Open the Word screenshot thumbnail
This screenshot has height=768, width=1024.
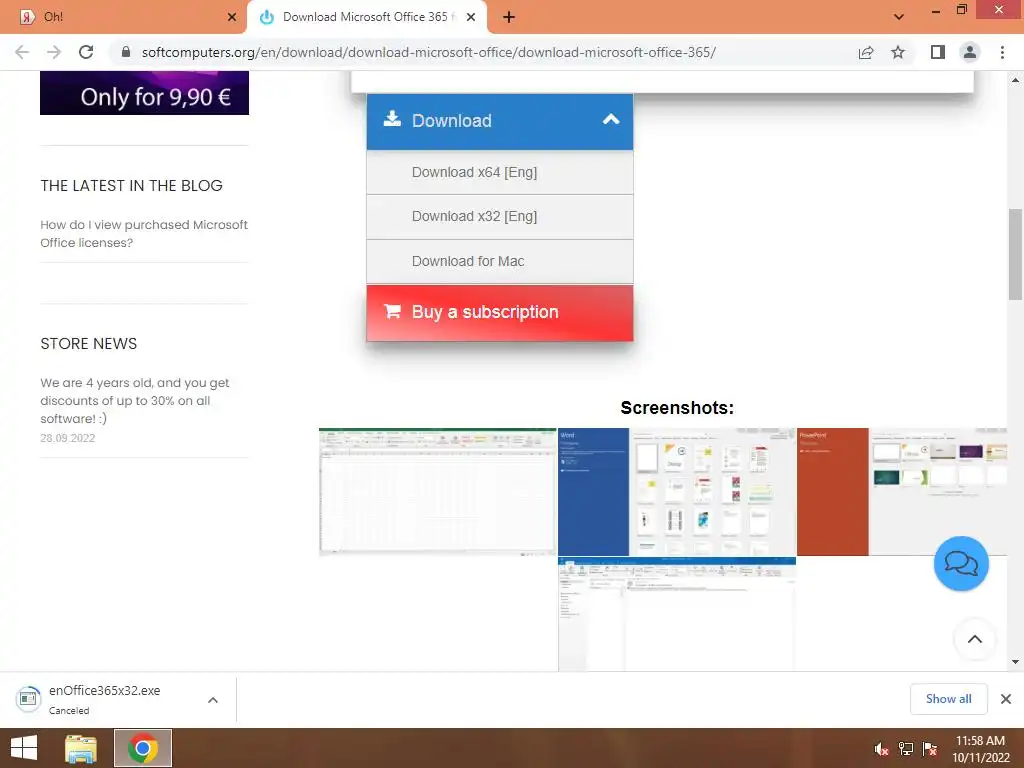coord(677,492)
